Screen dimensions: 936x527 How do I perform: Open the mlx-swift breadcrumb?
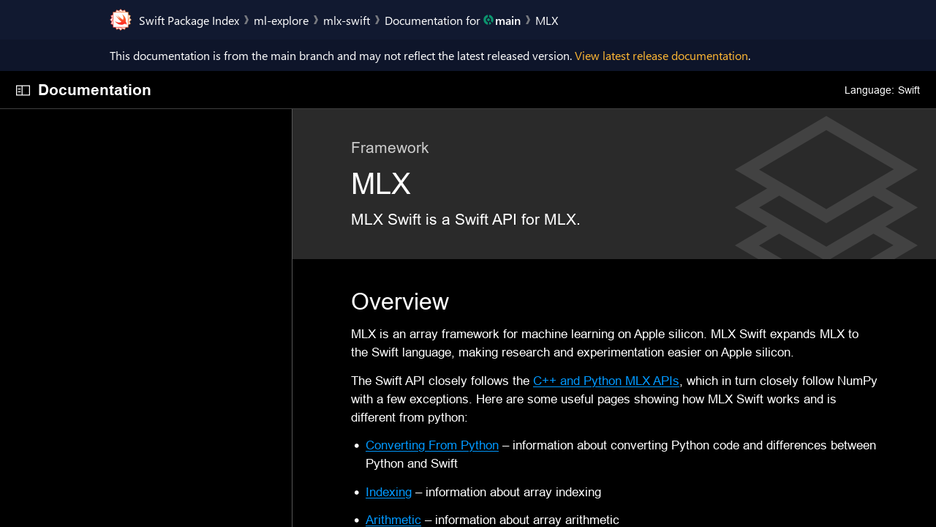pyautogui.click(x=347, y=21)
